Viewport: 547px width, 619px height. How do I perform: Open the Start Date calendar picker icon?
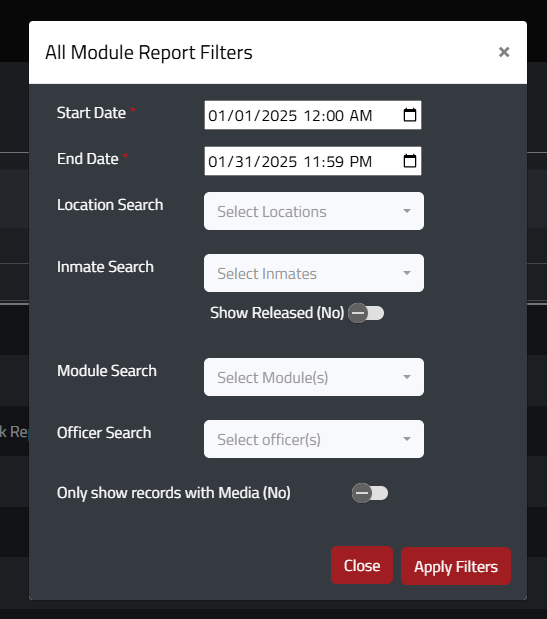click(410, 115)
